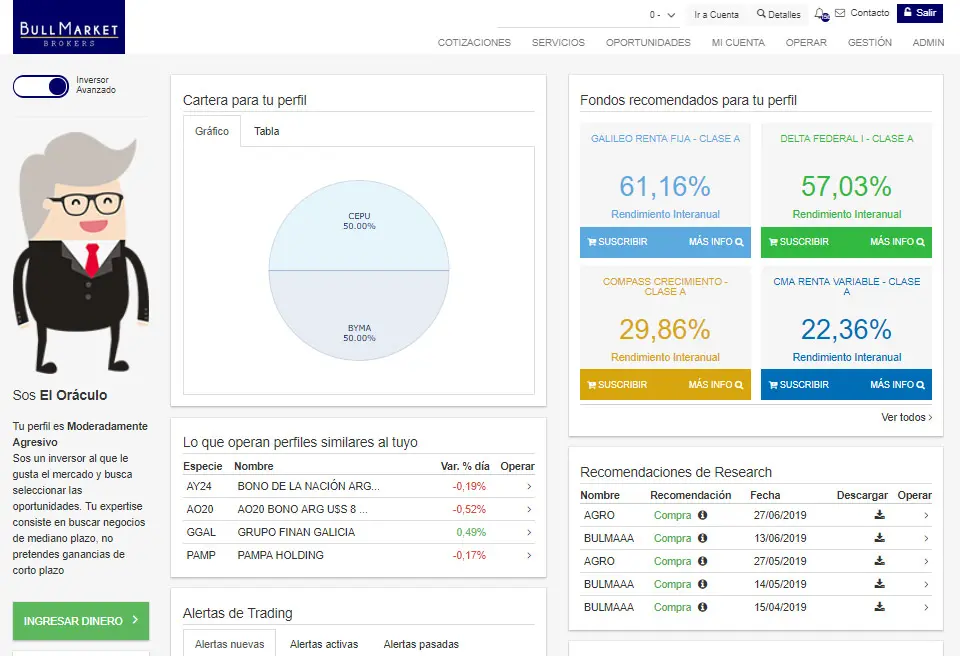Subscribe to Compass Crecimiento fund
960x656 pixels.
[617, 385]
